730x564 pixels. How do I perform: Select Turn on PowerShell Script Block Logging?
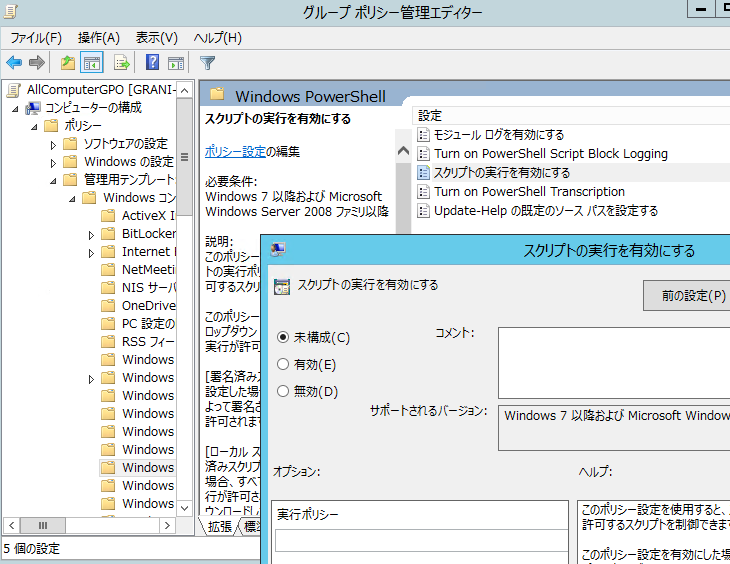click(551, 154)
